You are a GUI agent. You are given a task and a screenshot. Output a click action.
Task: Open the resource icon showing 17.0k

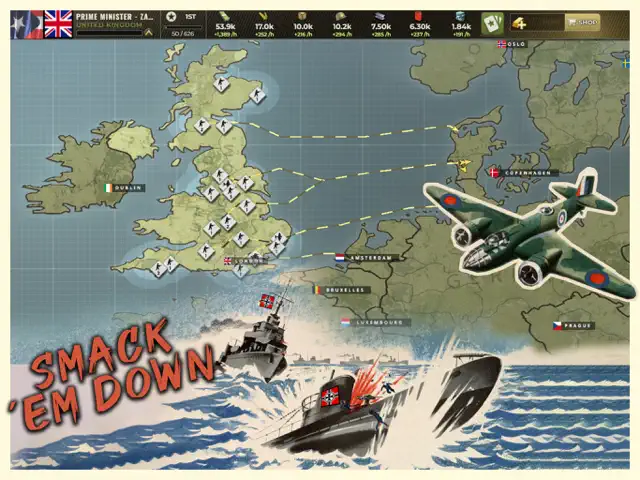pos(264,25)
